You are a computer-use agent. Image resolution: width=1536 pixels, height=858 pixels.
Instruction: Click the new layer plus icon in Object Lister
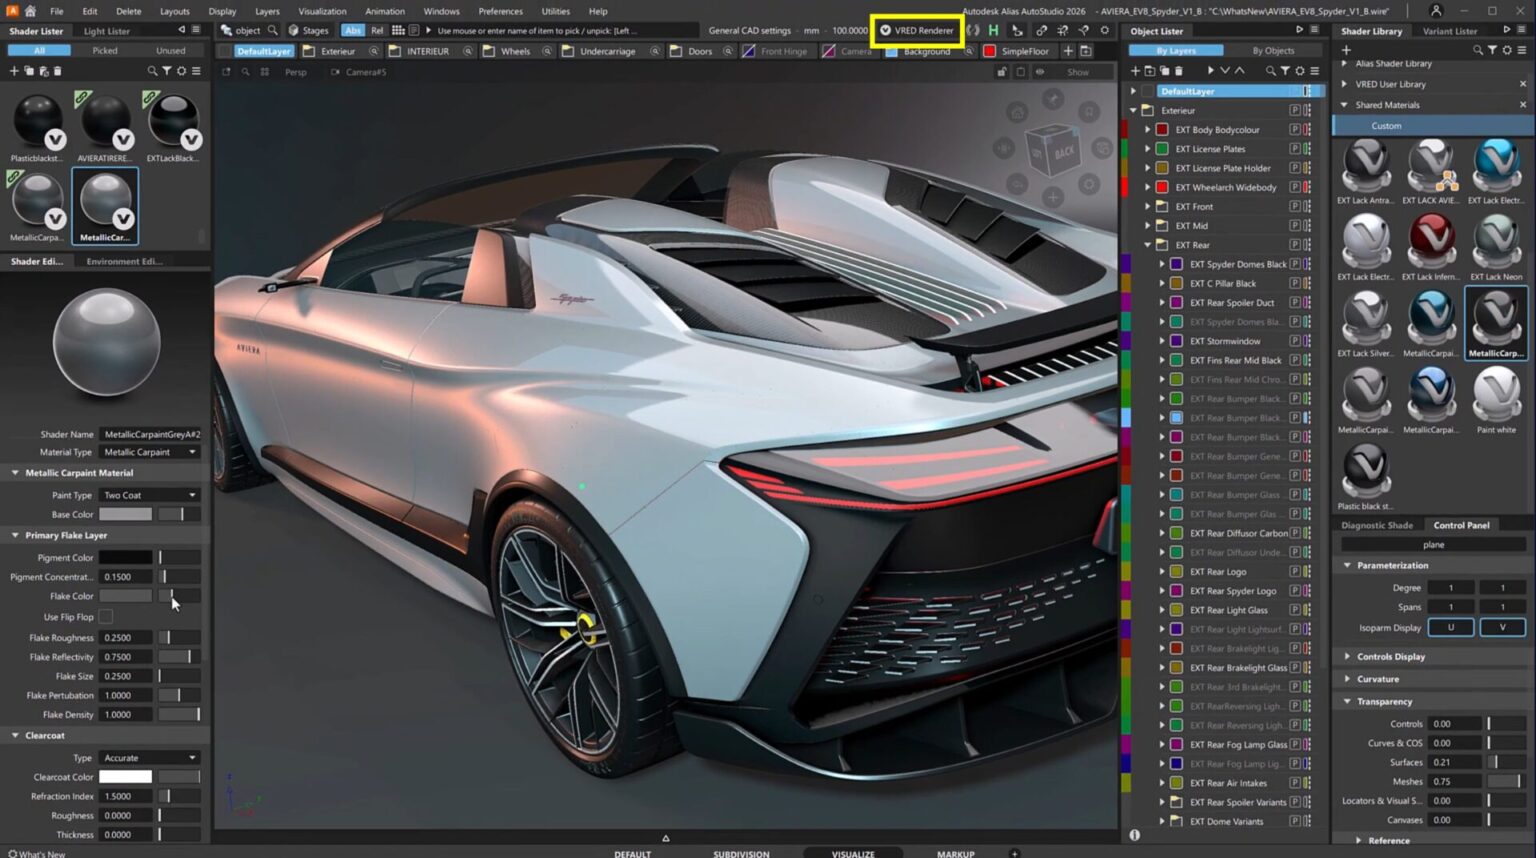click(1135, 70)
